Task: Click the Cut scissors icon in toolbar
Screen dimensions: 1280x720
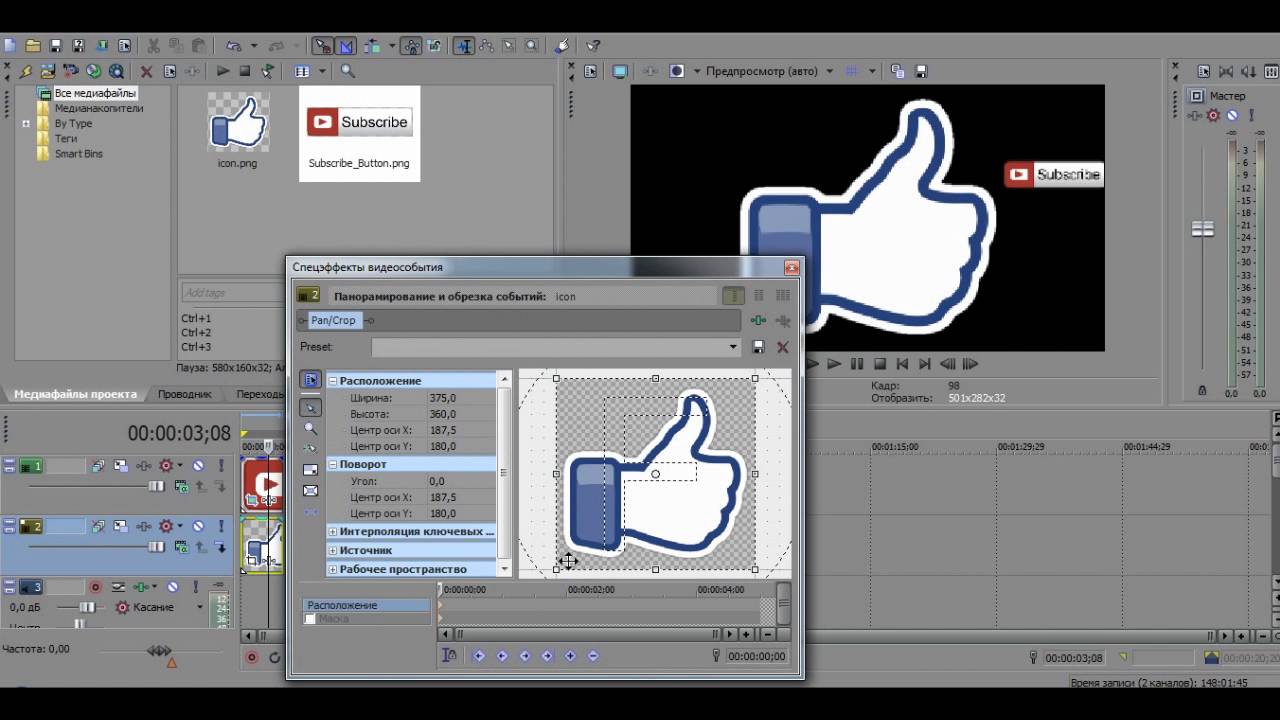Action: point(153,46)
